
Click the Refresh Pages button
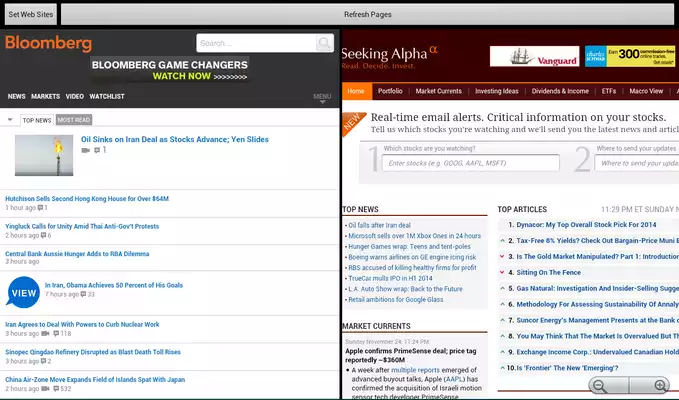(x=368, y=14)
